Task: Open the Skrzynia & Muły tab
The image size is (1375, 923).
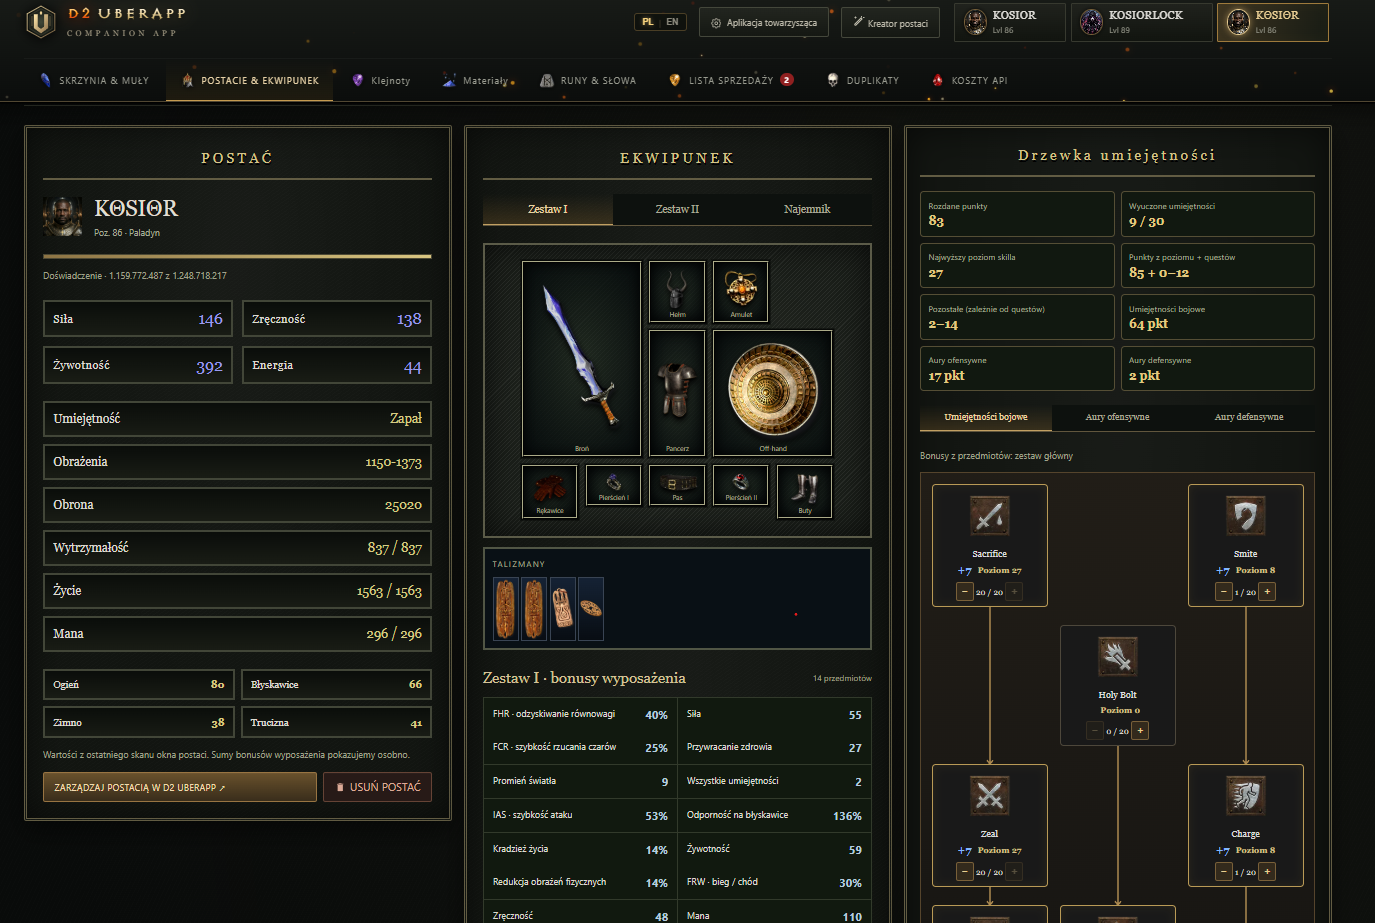Action: coord(94,80)
